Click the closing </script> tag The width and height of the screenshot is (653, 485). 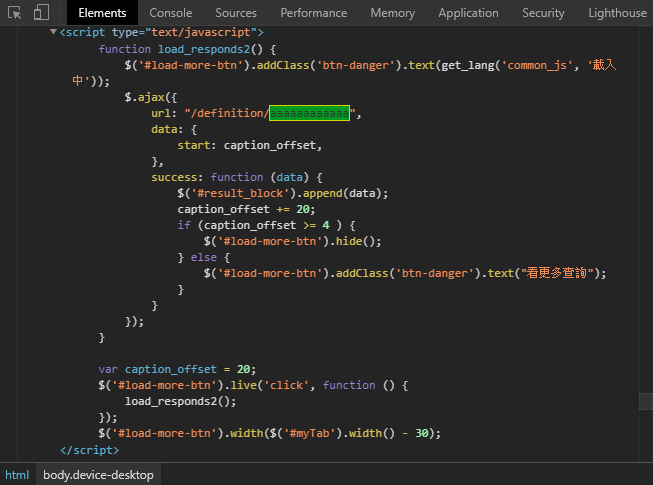tap(90, 450)
